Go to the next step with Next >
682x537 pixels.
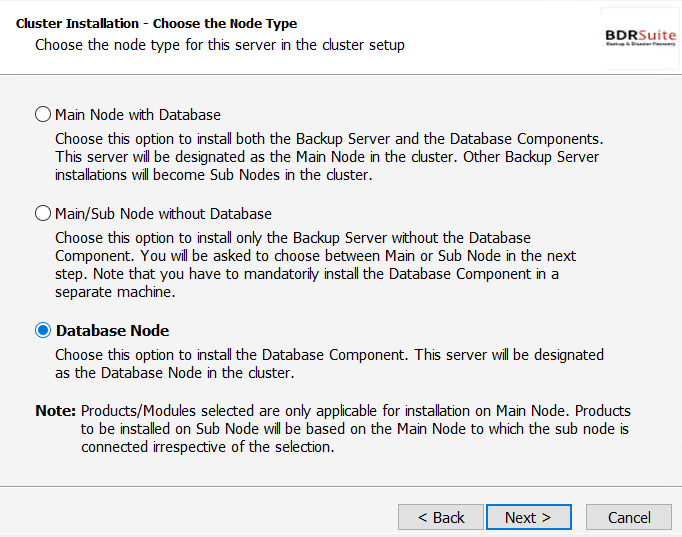tap(528, 517)
